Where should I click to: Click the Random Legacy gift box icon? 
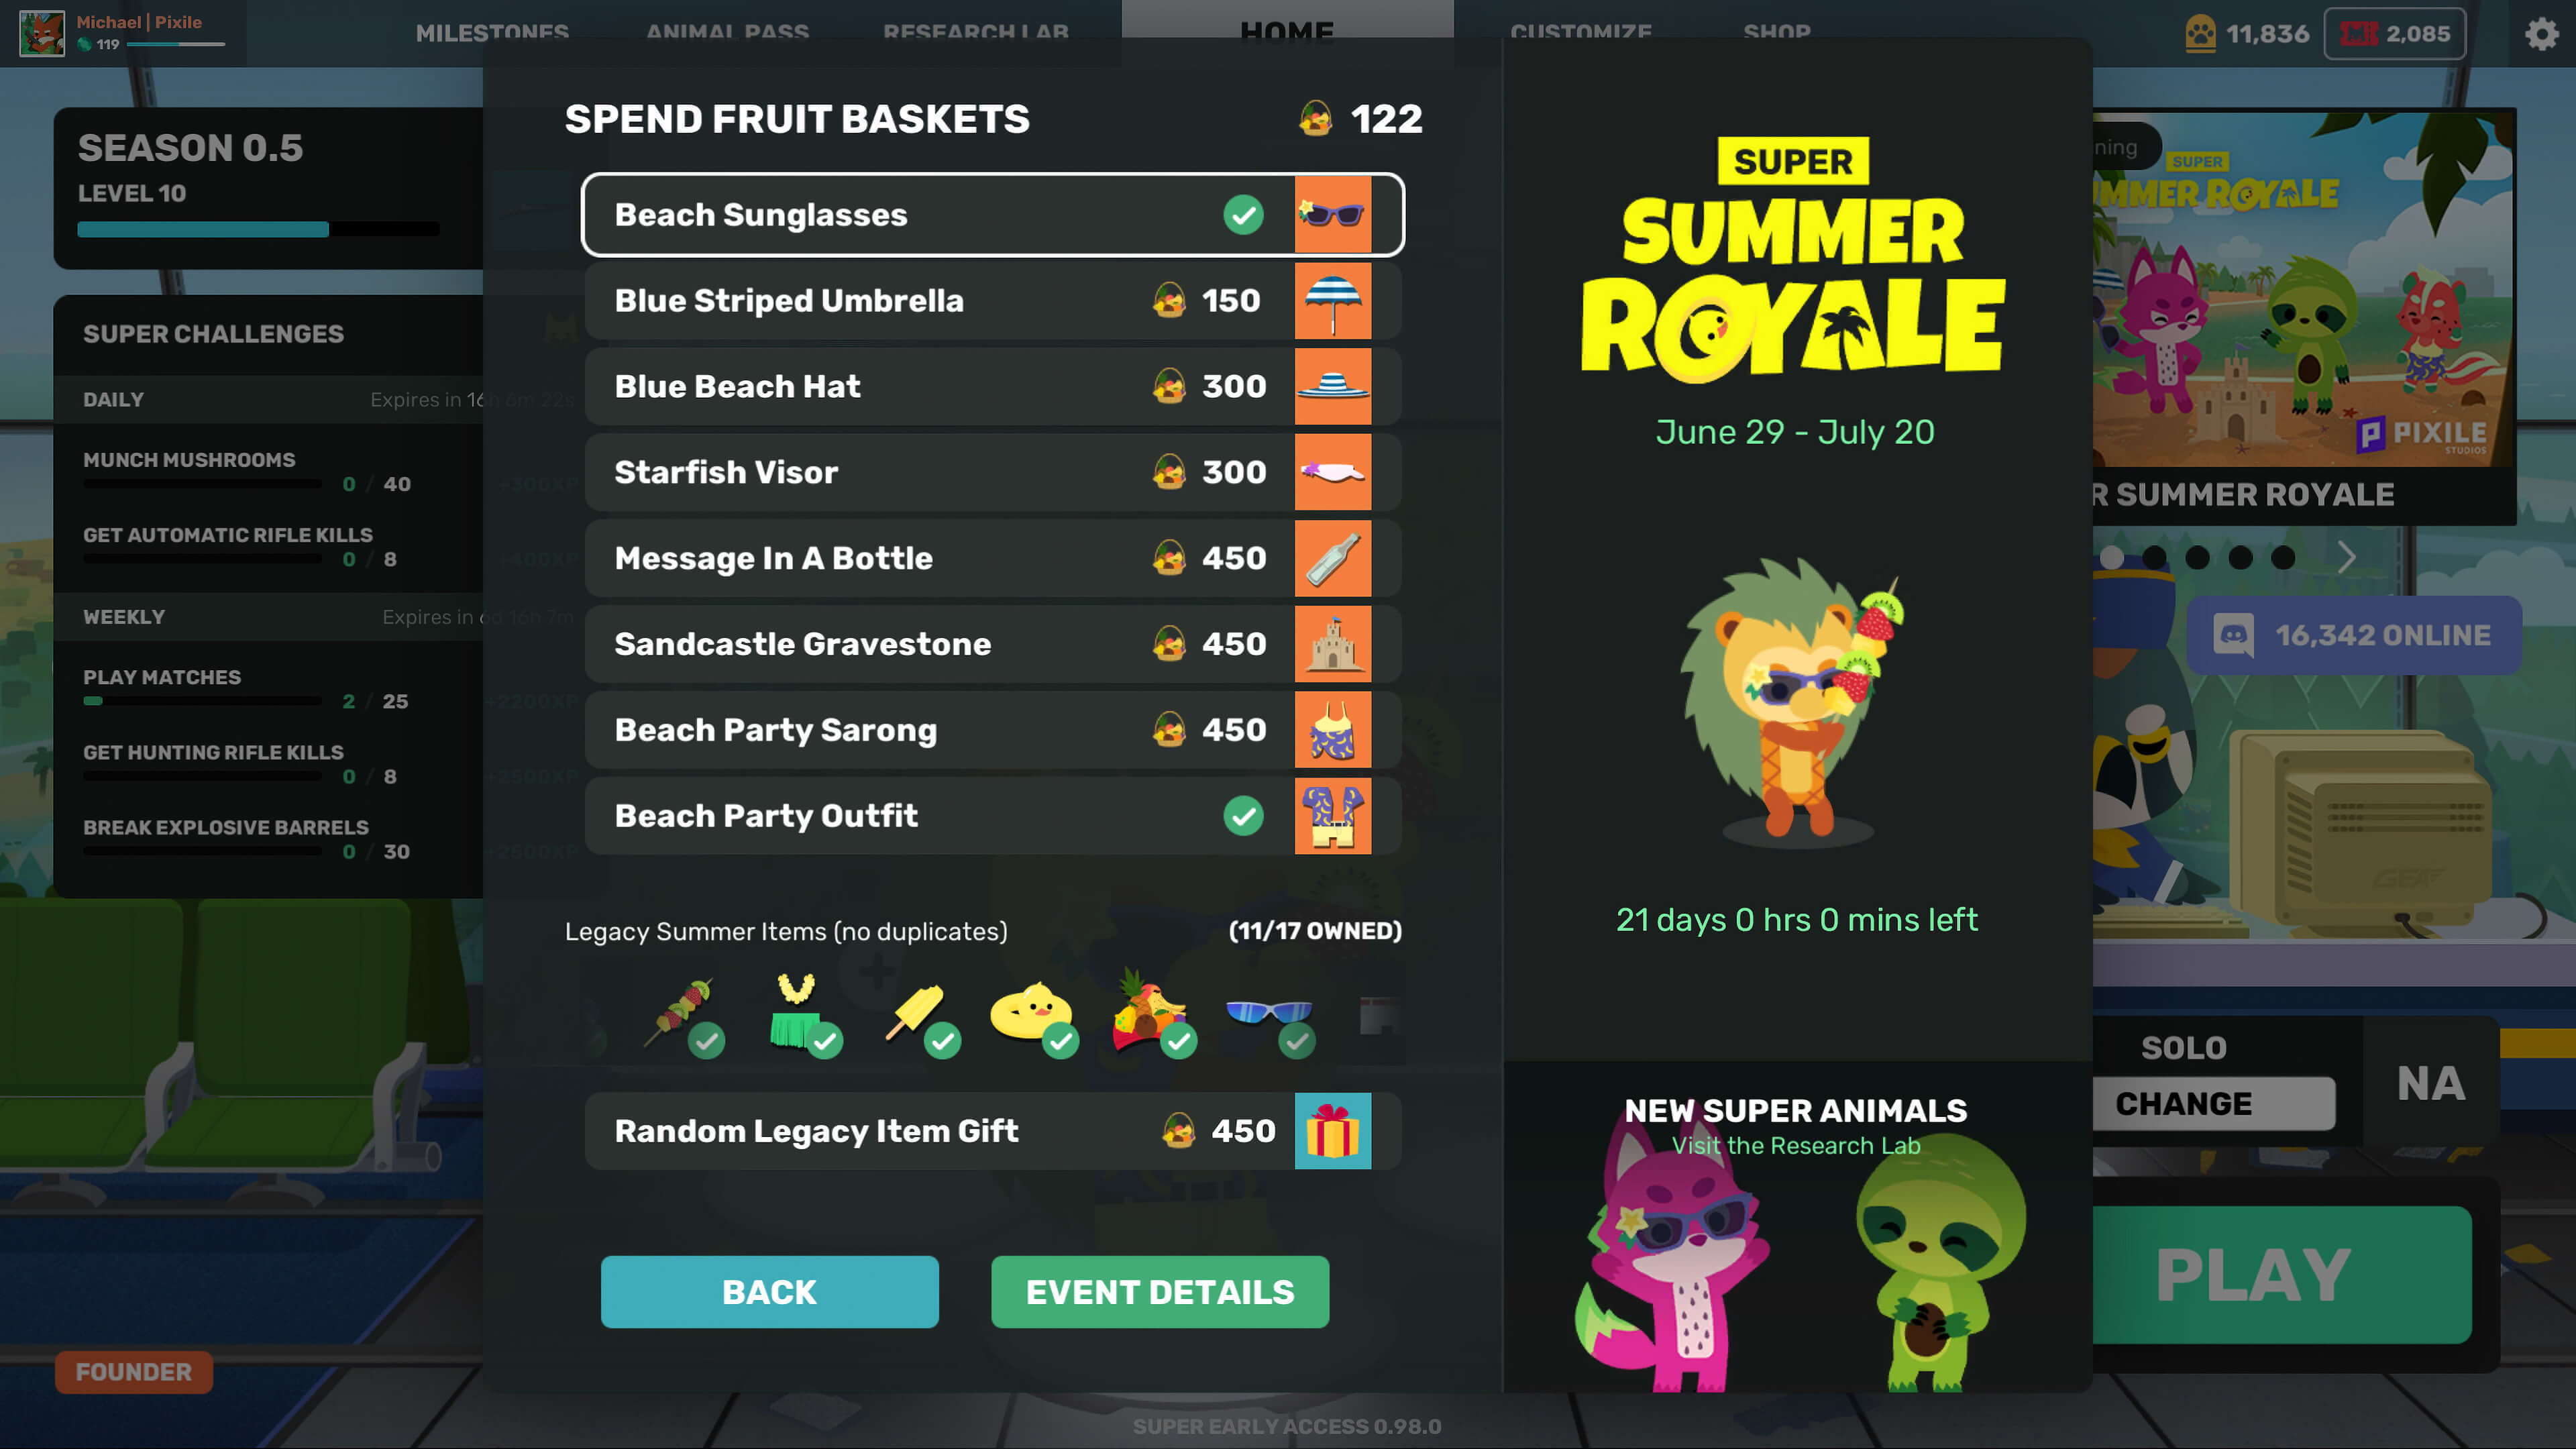(x=1332, y=1131)
